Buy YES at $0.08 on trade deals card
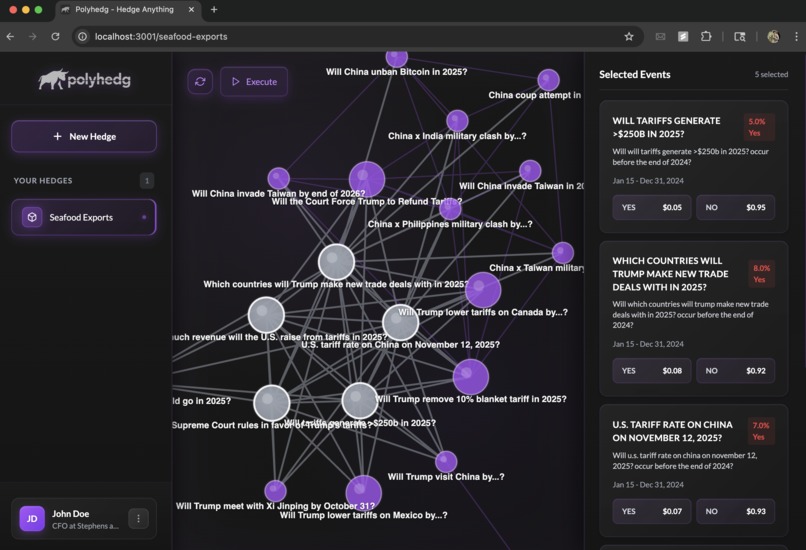806x550 pixels. [651, 371]
